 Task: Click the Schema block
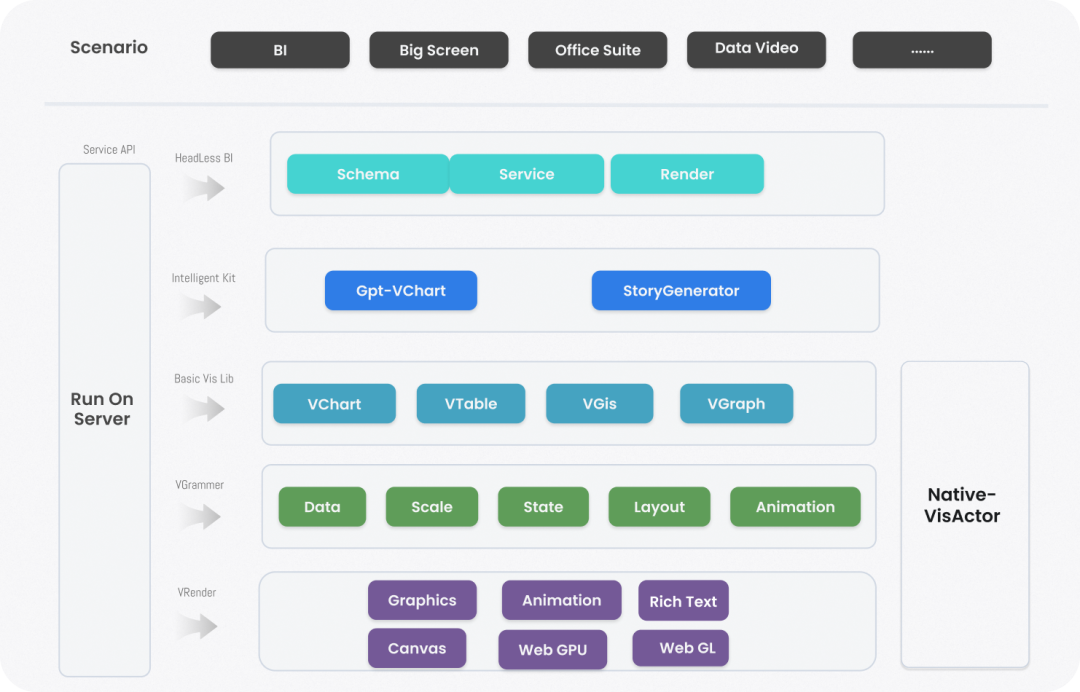(368, 174)
